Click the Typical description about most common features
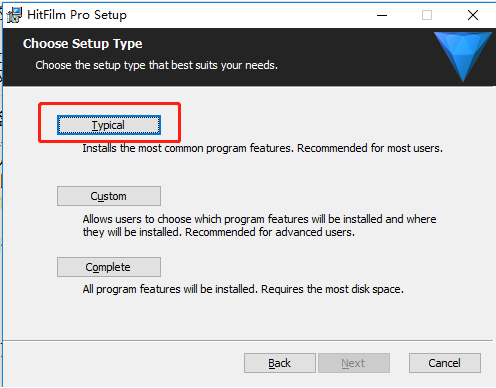The width and height of the screenshot is (496, 388). [263, 148]
